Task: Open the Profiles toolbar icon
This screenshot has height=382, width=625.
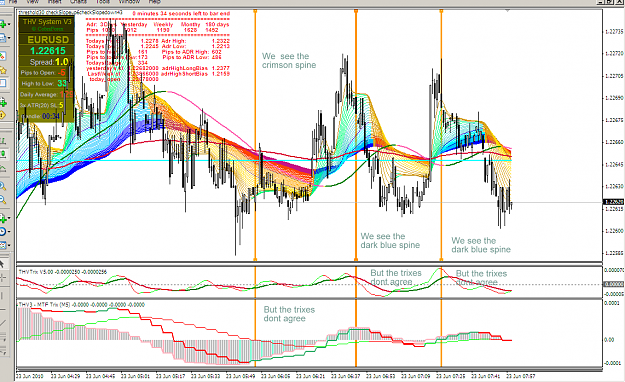Action: (3, 38)
